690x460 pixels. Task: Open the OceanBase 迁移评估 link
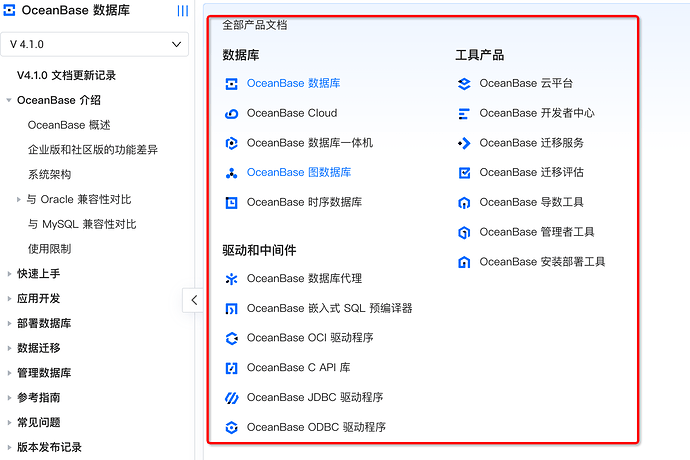[x=532, y=172]
